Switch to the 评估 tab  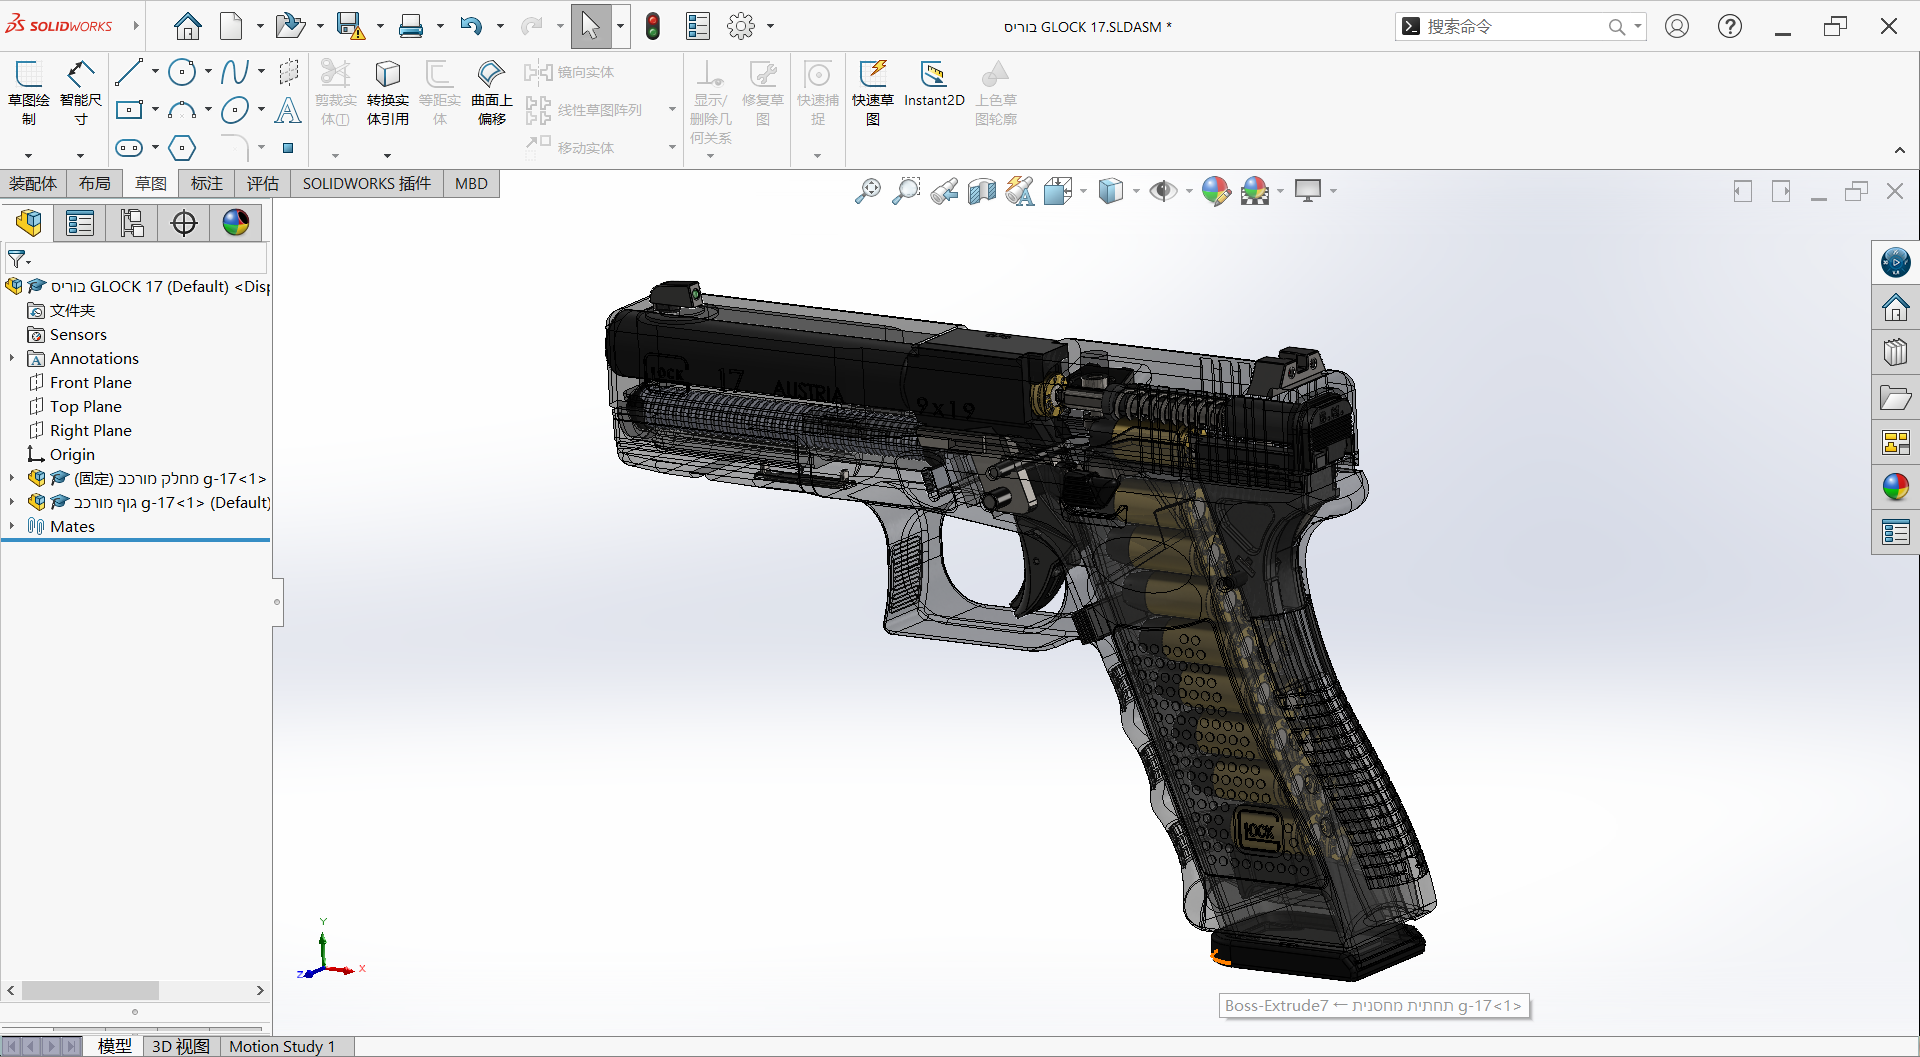(x=263, y=183)
